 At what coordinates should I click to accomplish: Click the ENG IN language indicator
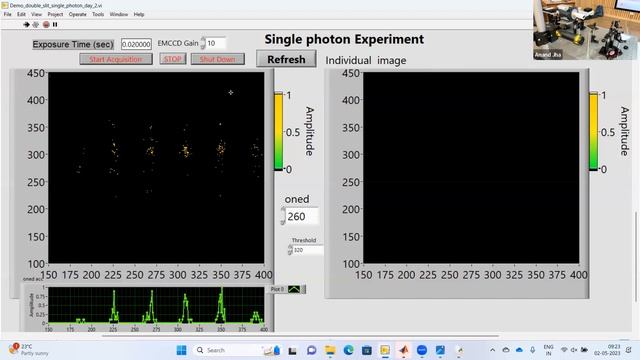pyautogui.click(x=549, y=350)
